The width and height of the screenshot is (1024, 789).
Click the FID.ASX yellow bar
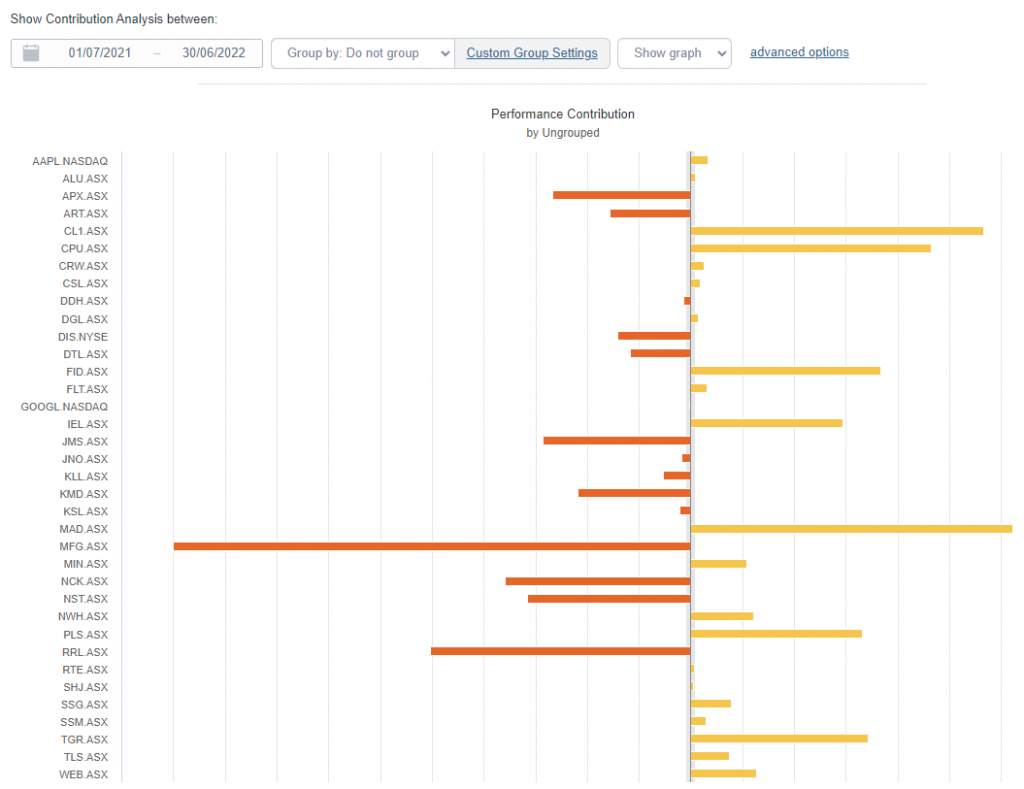click(x=786, y=371)
